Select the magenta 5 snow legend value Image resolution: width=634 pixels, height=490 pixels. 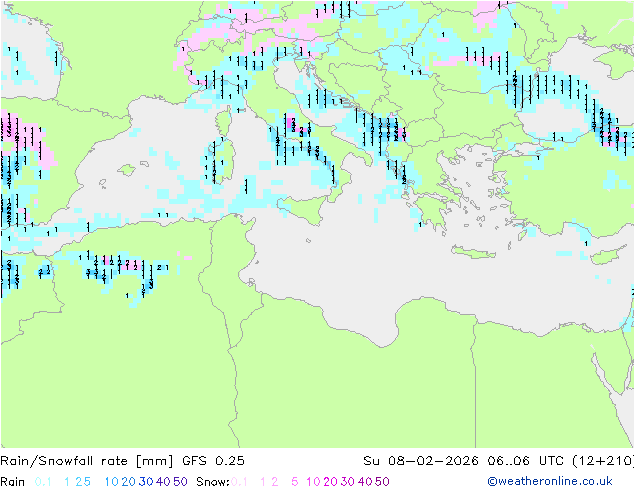pos(295,482)
